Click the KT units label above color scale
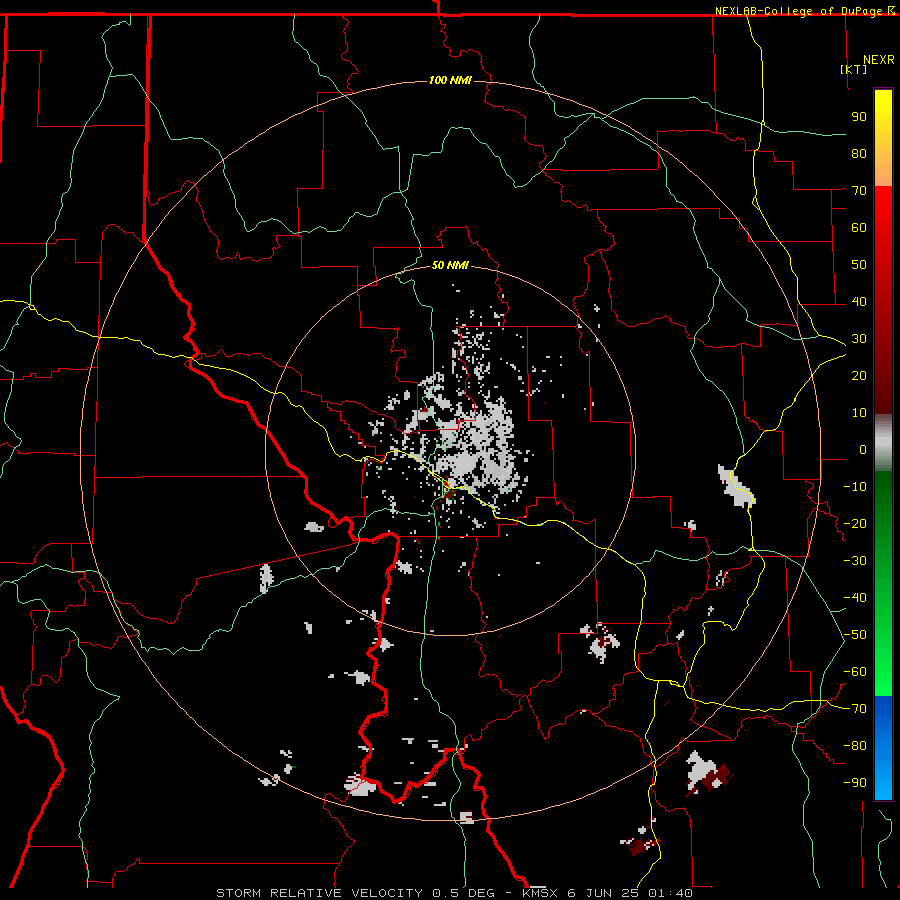This screenshot has height=900, width=900. [854, 69]
